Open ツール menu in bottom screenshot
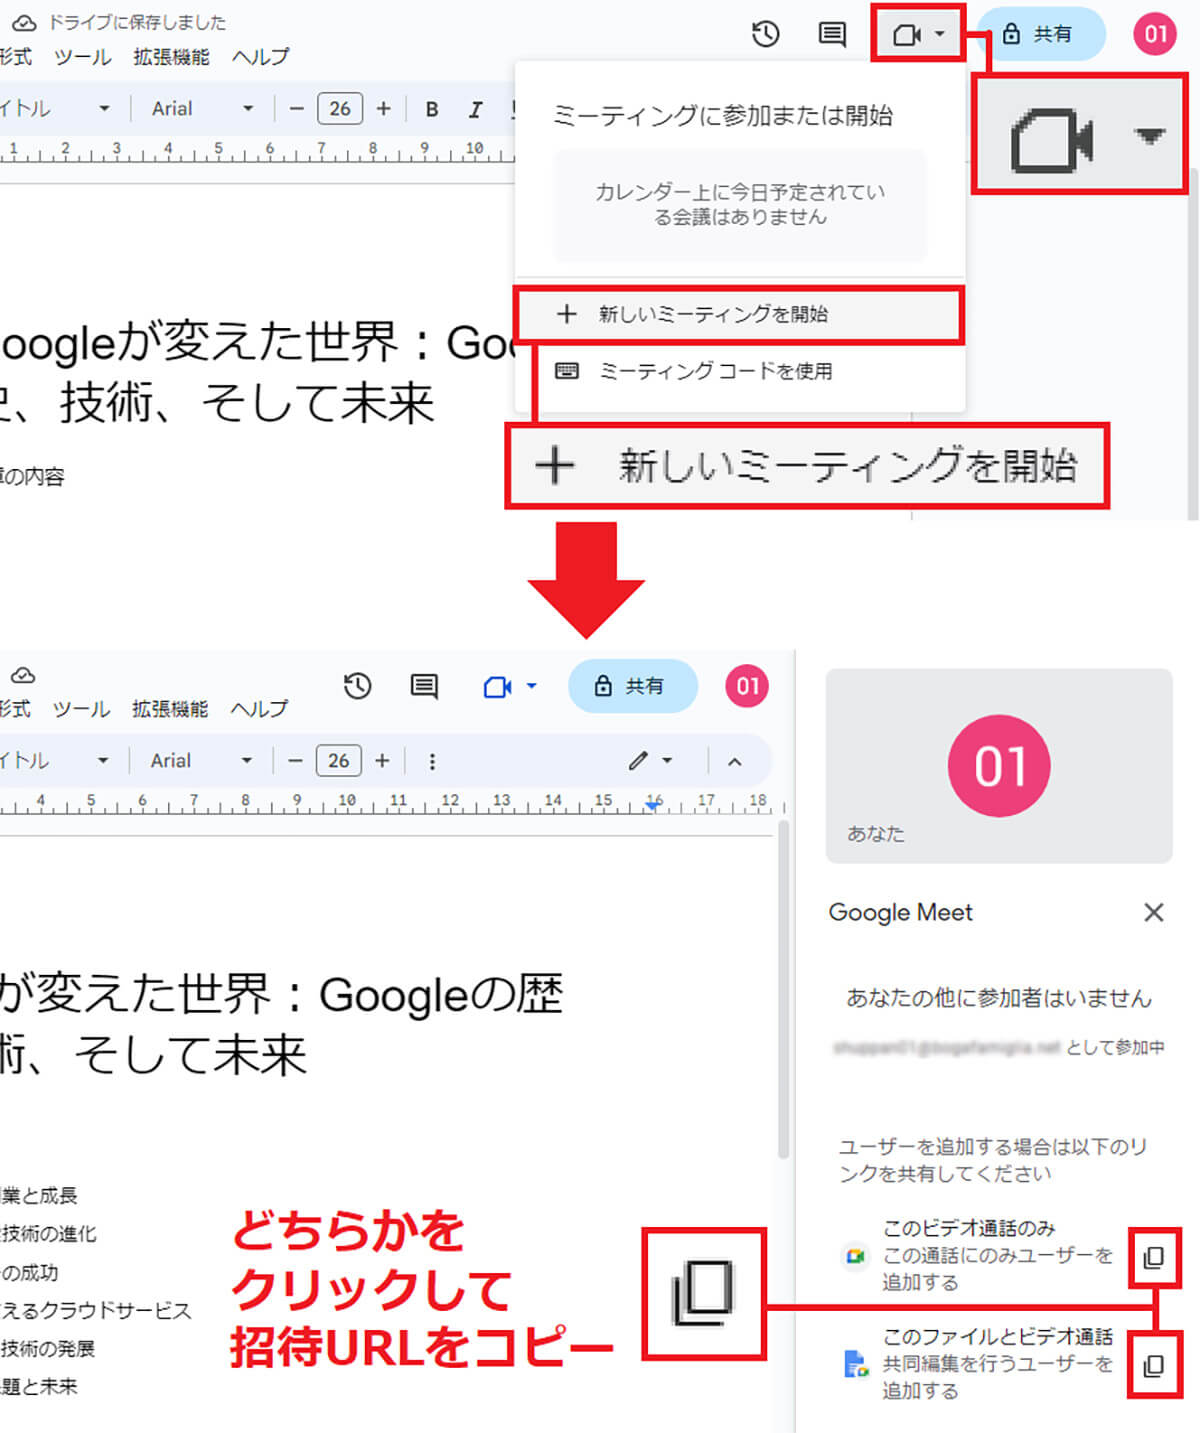Image resolution: width=1200 pixels, height=1433 pixels. pos(82,709)
